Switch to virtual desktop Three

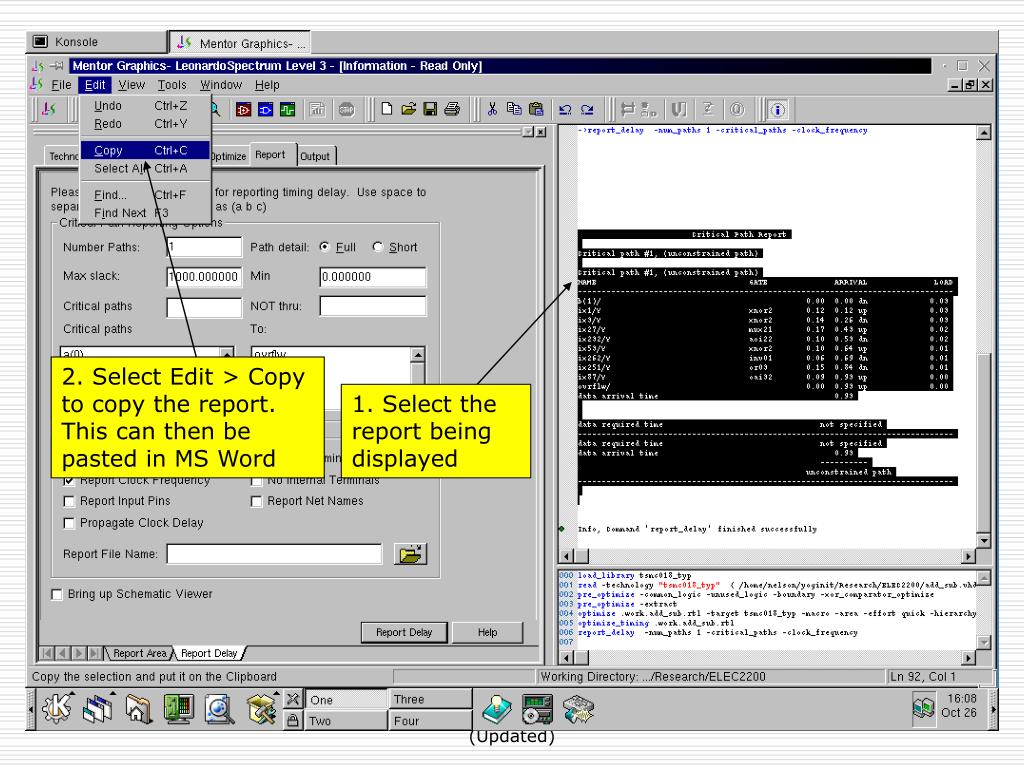[430, 699]
